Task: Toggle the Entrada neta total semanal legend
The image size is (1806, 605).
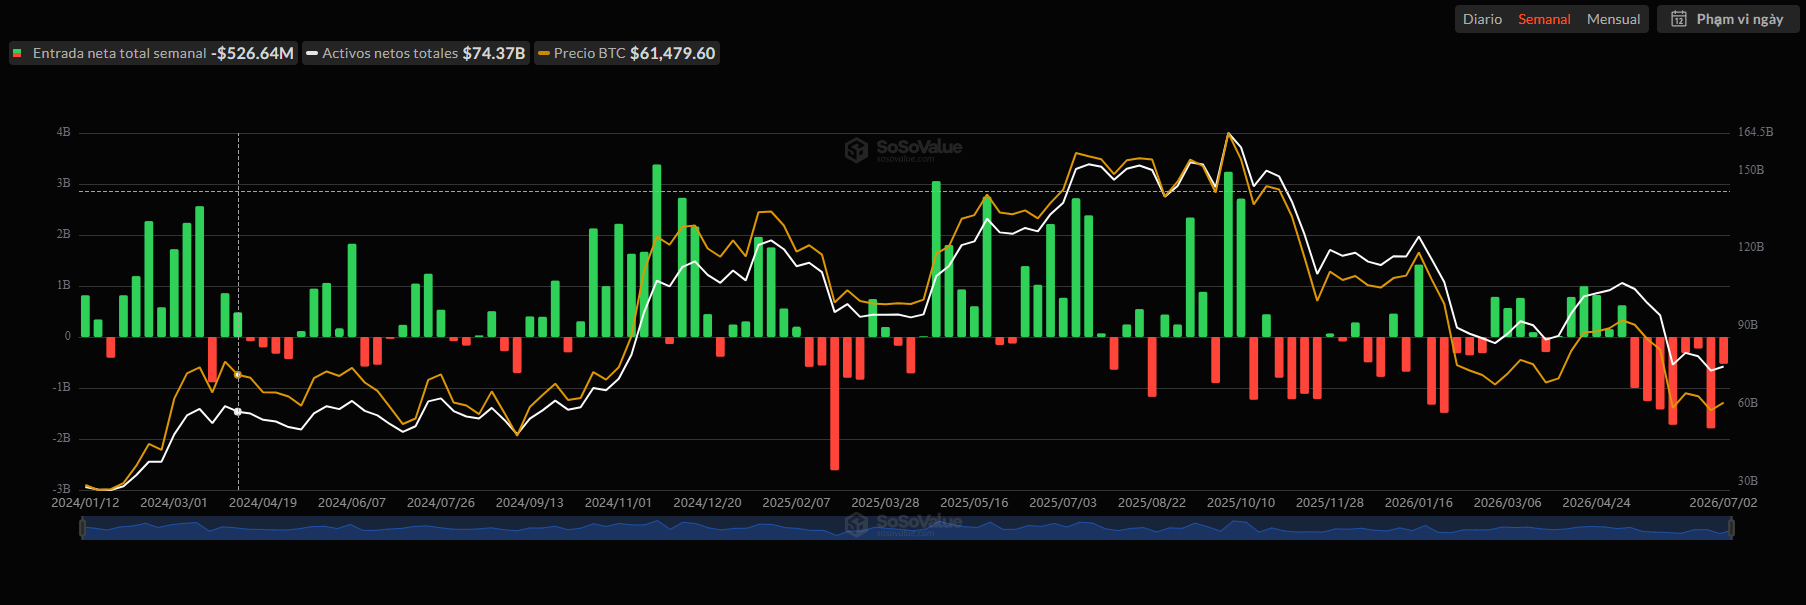Action: pyautogui.click(x=153, y=53)
